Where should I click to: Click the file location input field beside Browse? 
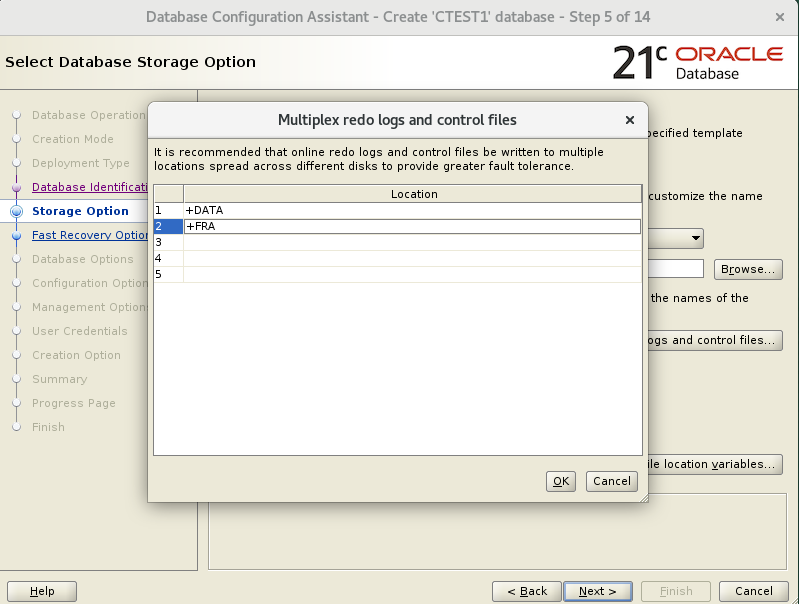point(676,269)
